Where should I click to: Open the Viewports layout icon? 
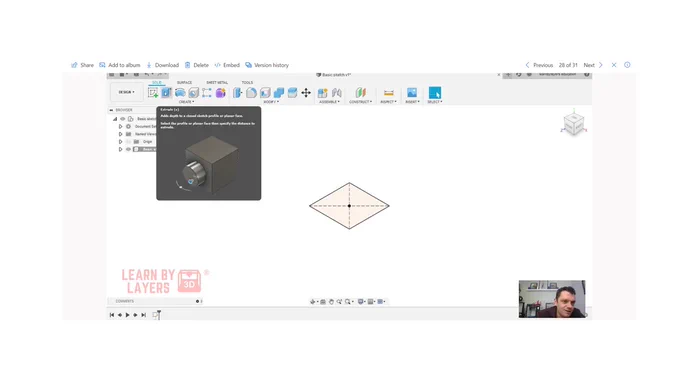click(x=380, y=301)
